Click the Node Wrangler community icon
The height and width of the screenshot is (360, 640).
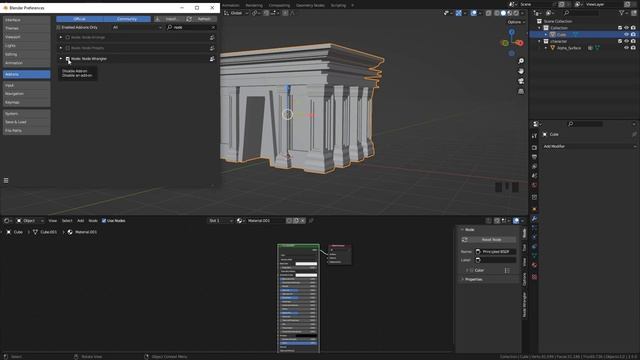[x=212, y=59]
